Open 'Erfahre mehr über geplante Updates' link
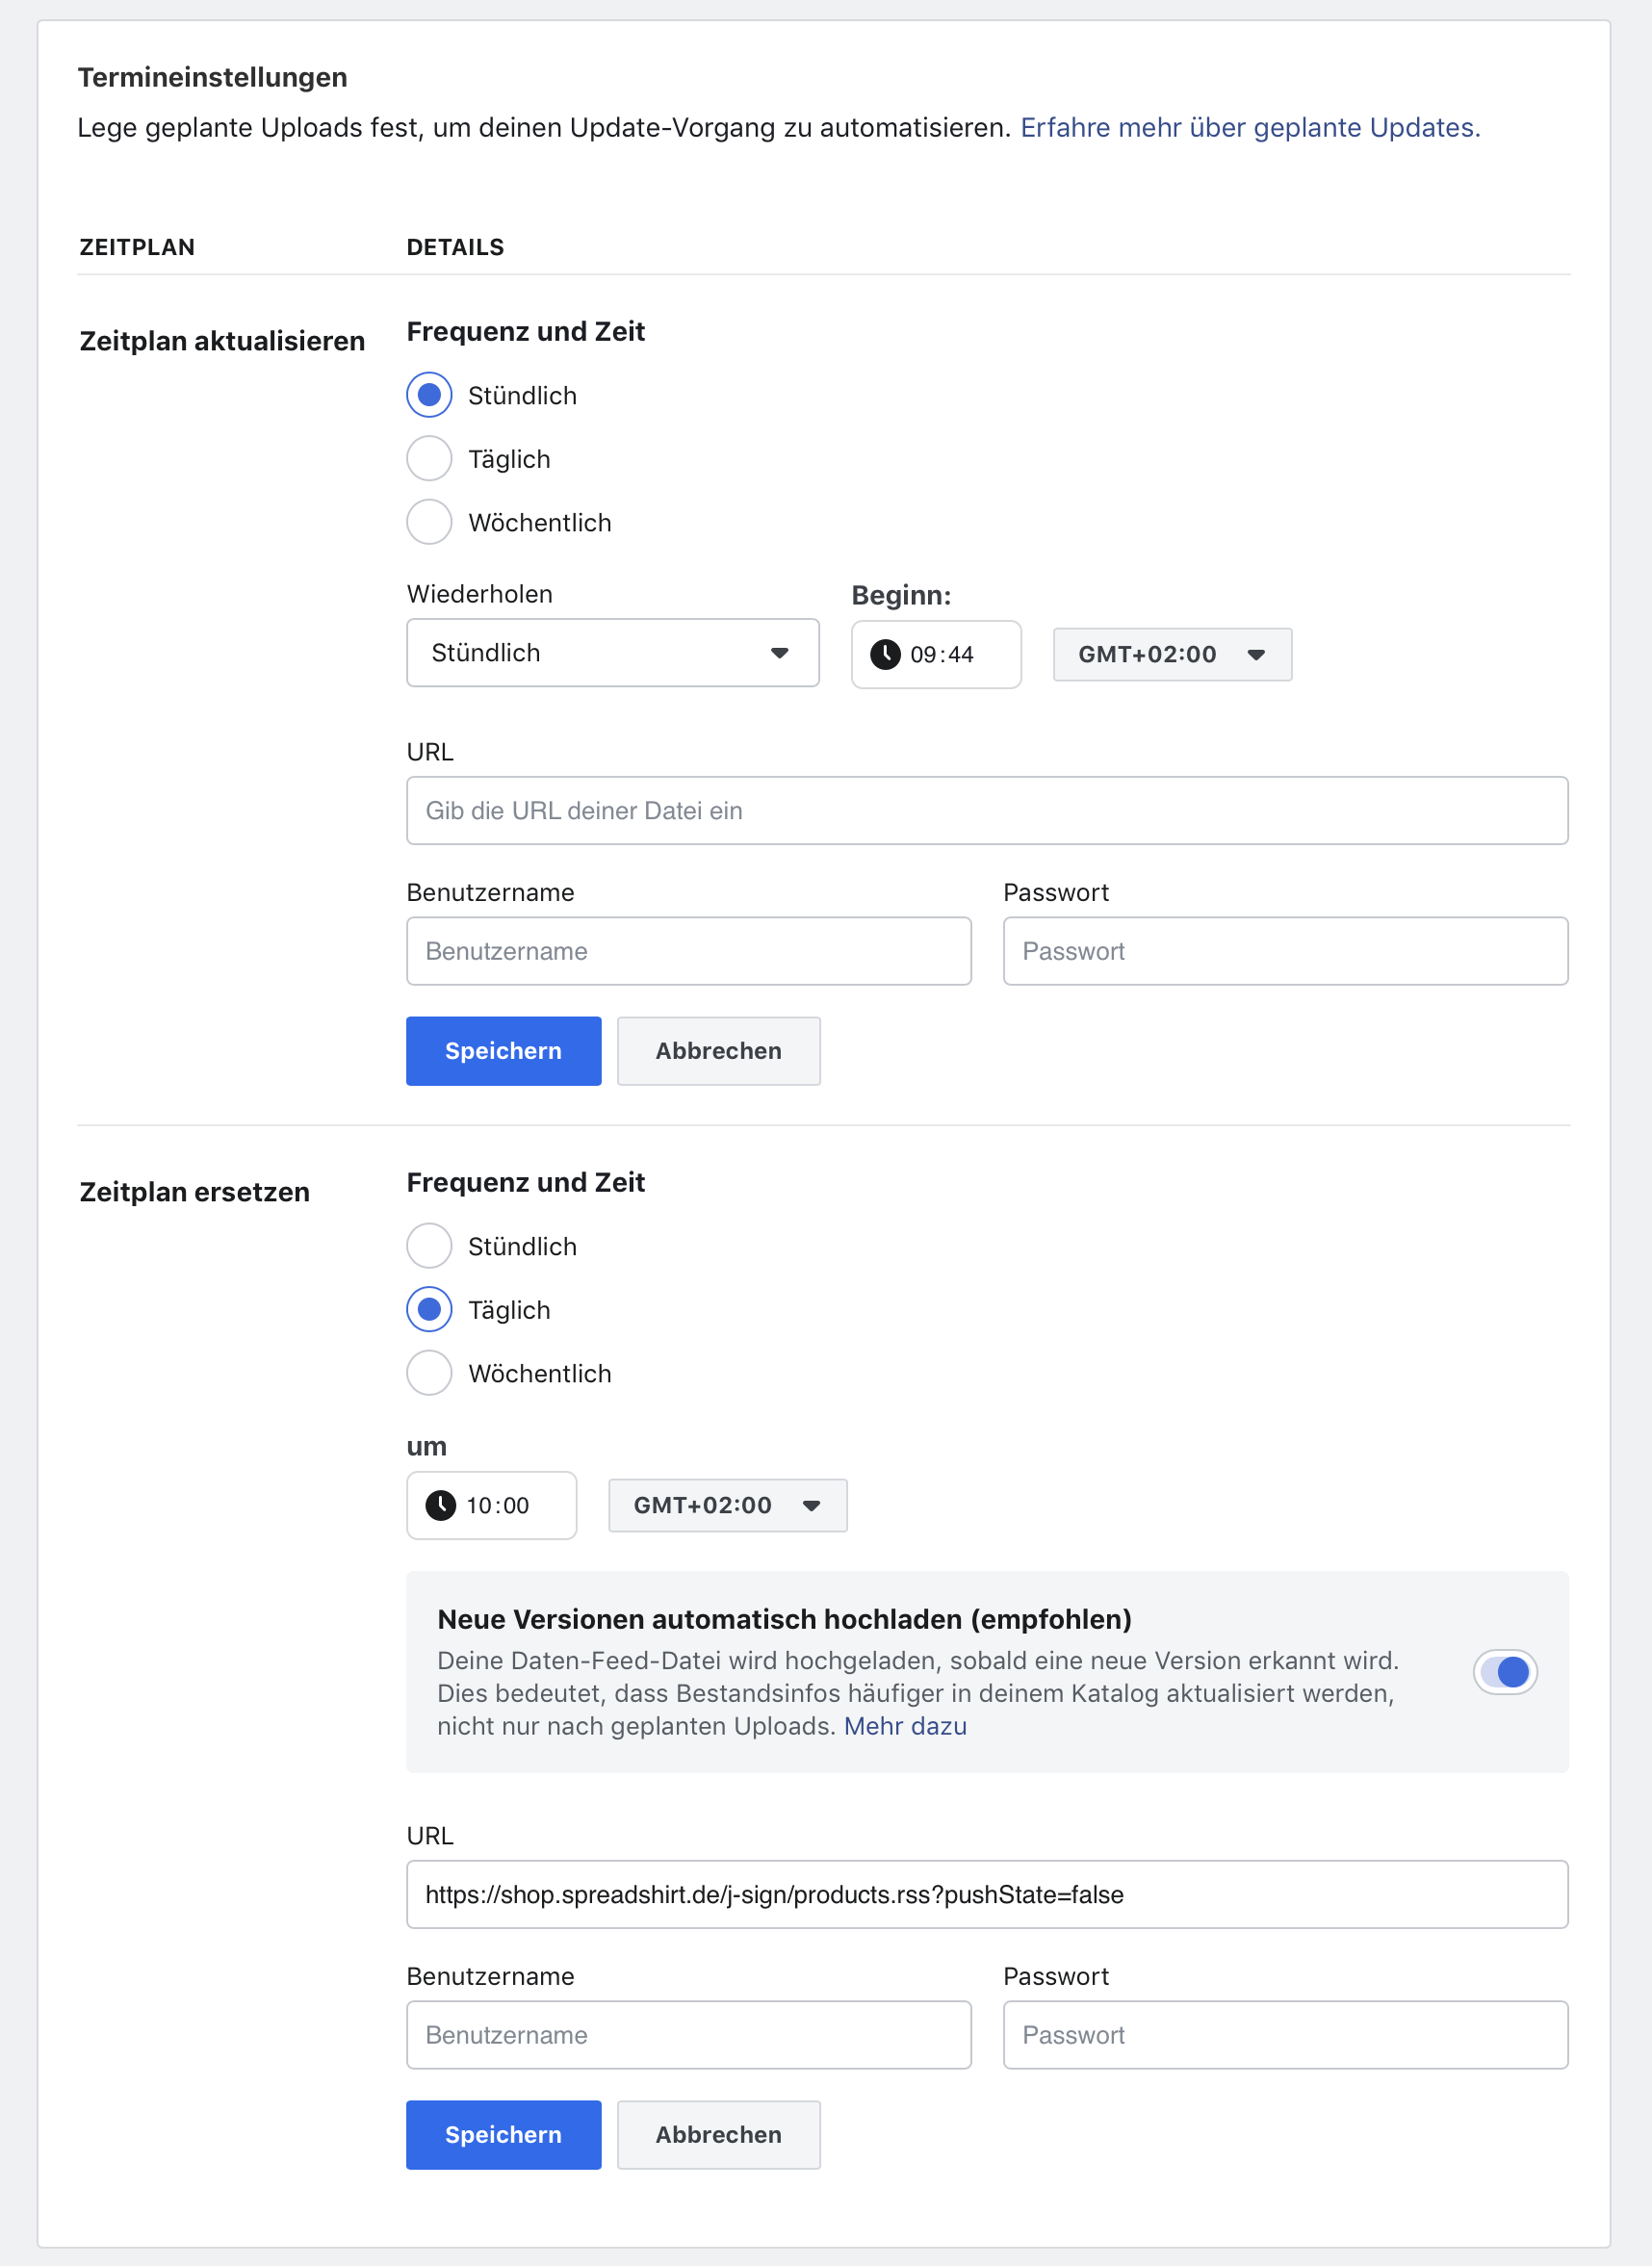 [x=1249, y=128]
